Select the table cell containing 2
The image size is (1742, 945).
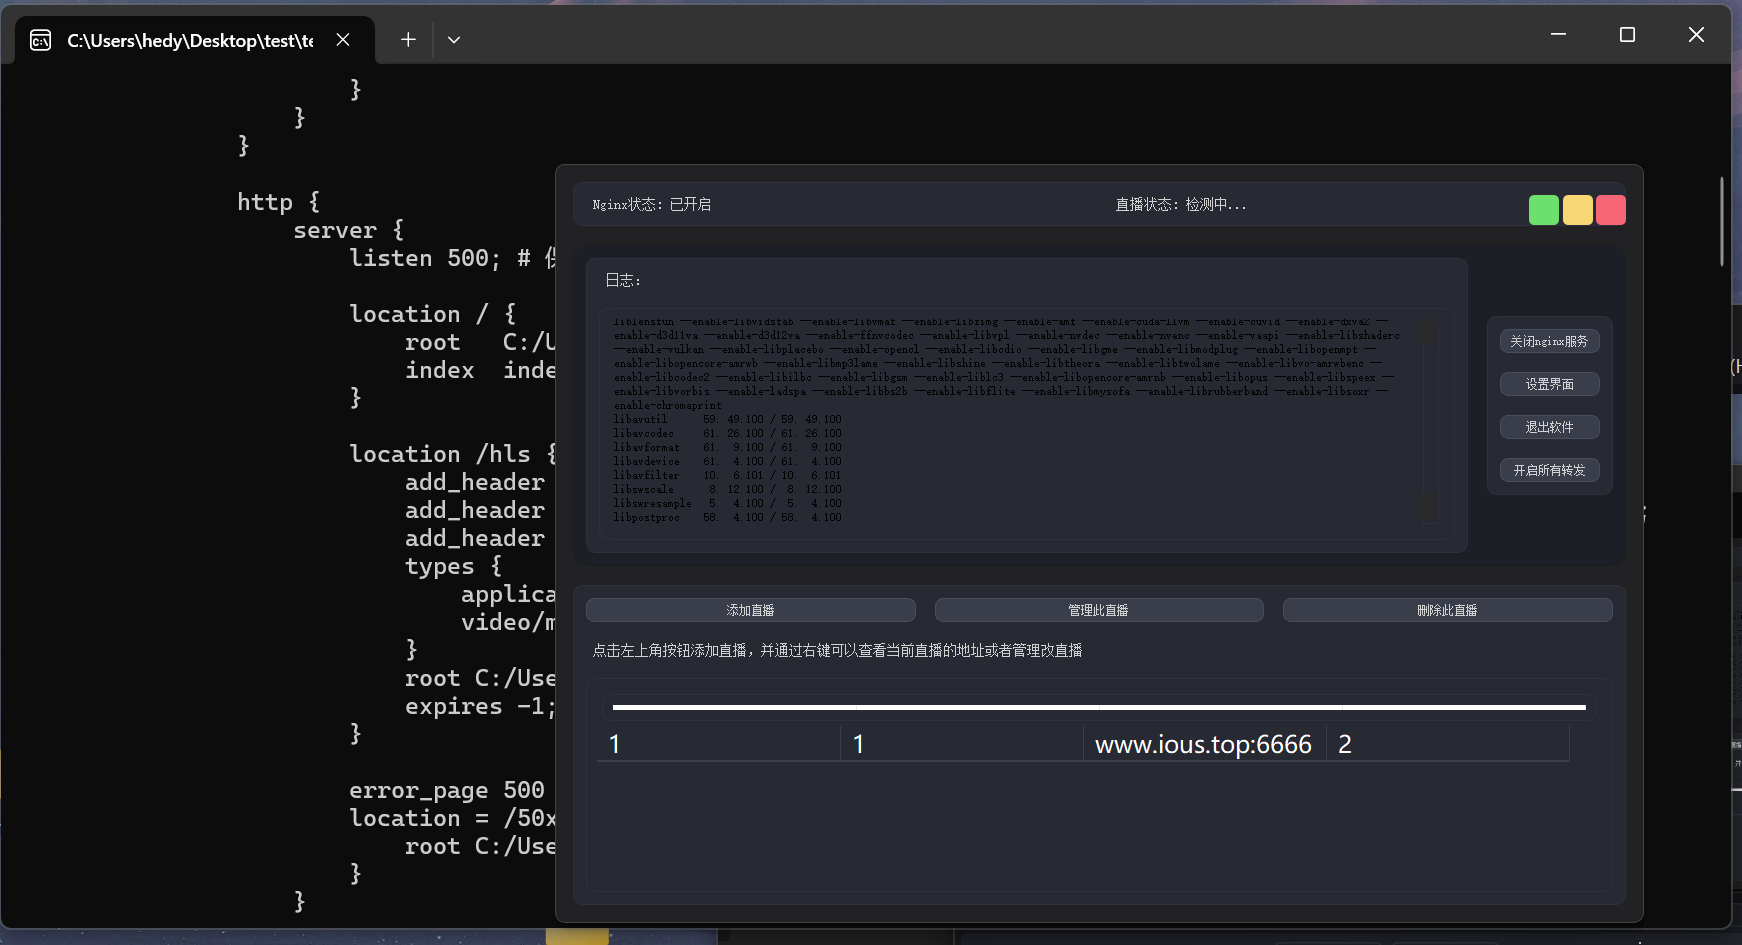tap(1447, 744)
